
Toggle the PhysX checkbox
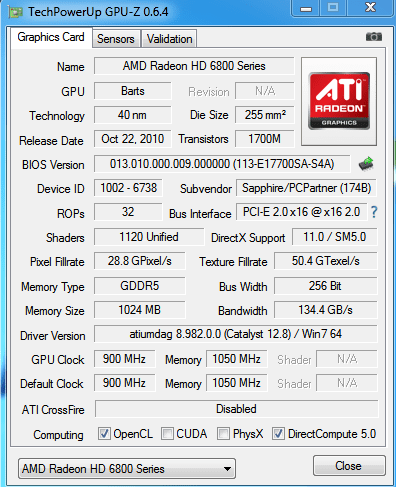[223, 434]
